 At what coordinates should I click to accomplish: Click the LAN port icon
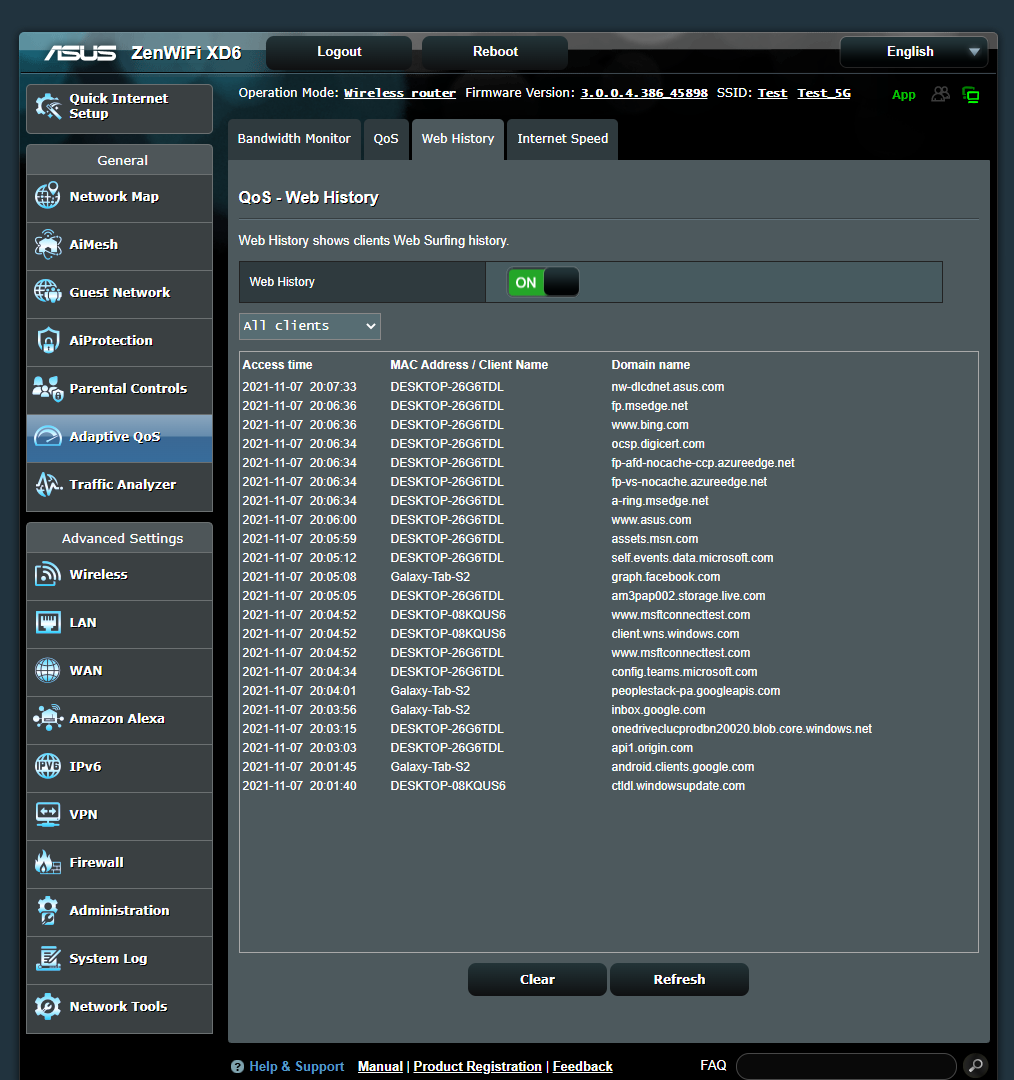click(48, 622)
